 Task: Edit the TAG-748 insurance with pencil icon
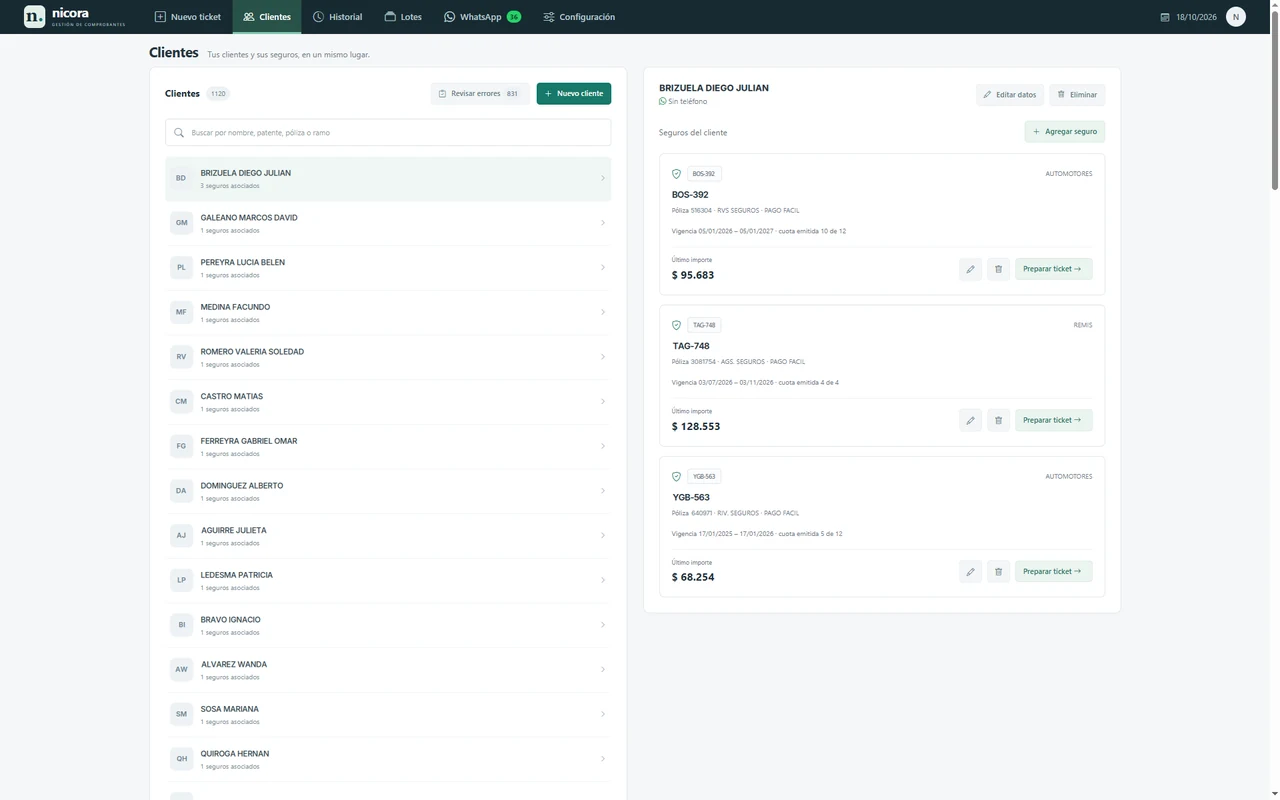[970, 420]
